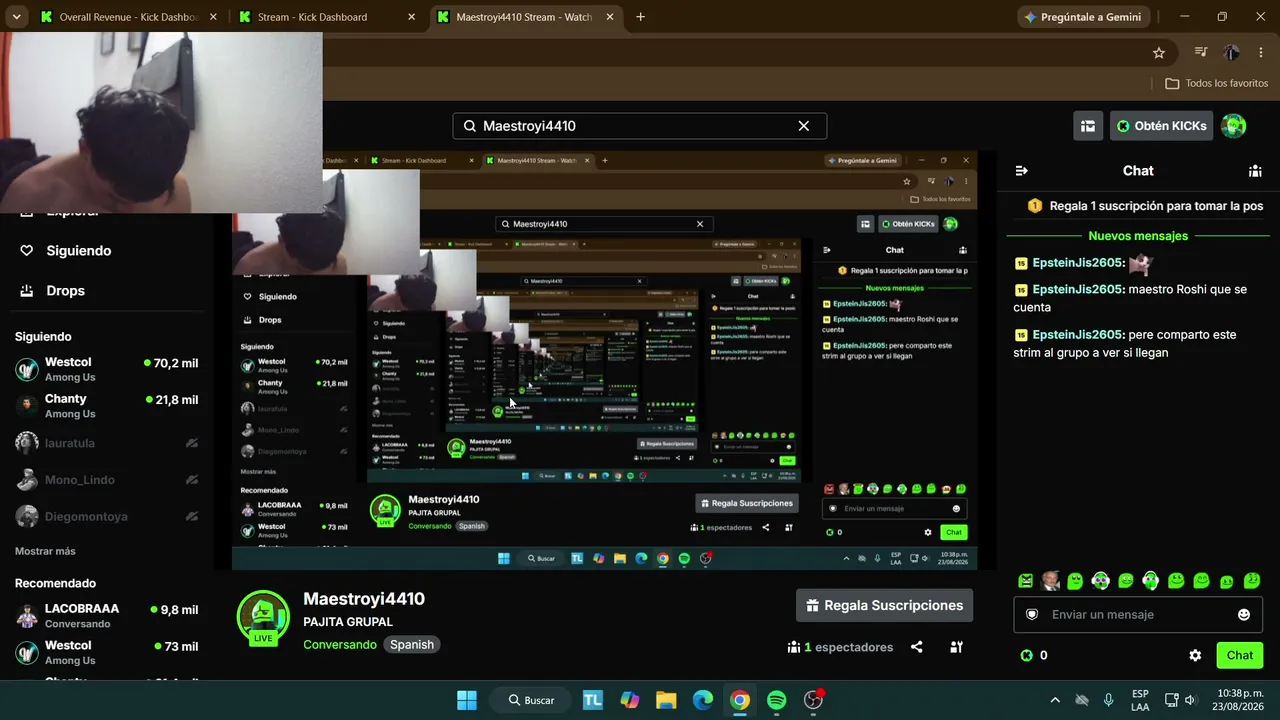Screen dimensions: 1280x720
Task: Click the stream title PAJITA GRUPAL
Action: [x=348, y=622]
